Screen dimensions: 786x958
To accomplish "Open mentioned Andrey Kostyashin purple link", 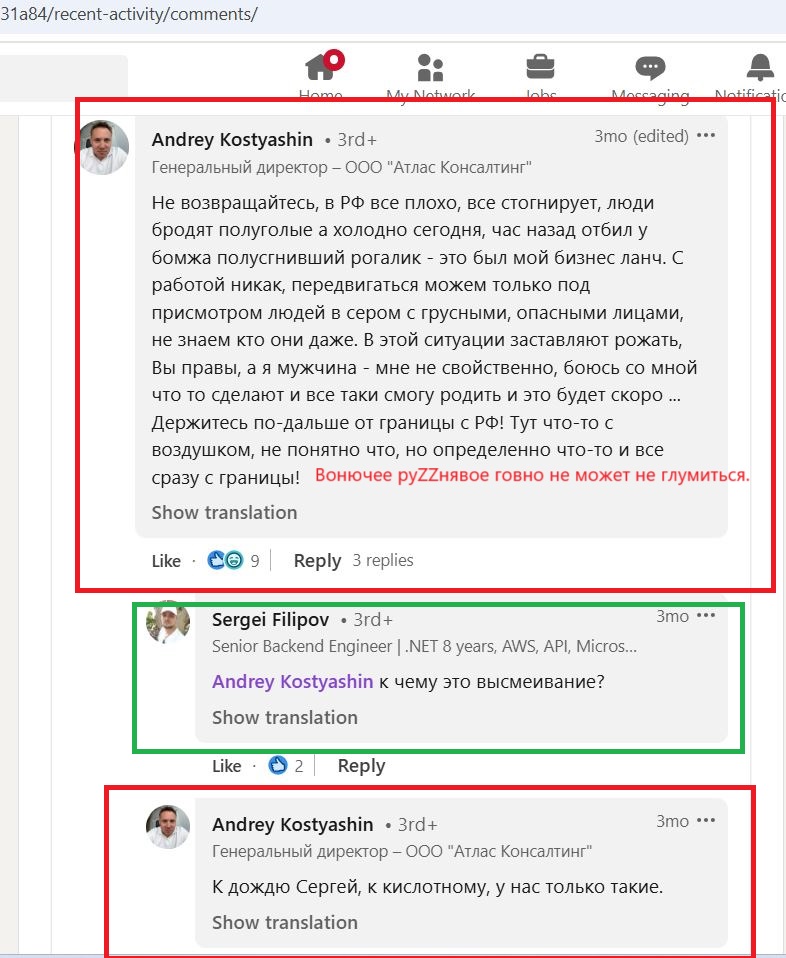I will (292, 681).
